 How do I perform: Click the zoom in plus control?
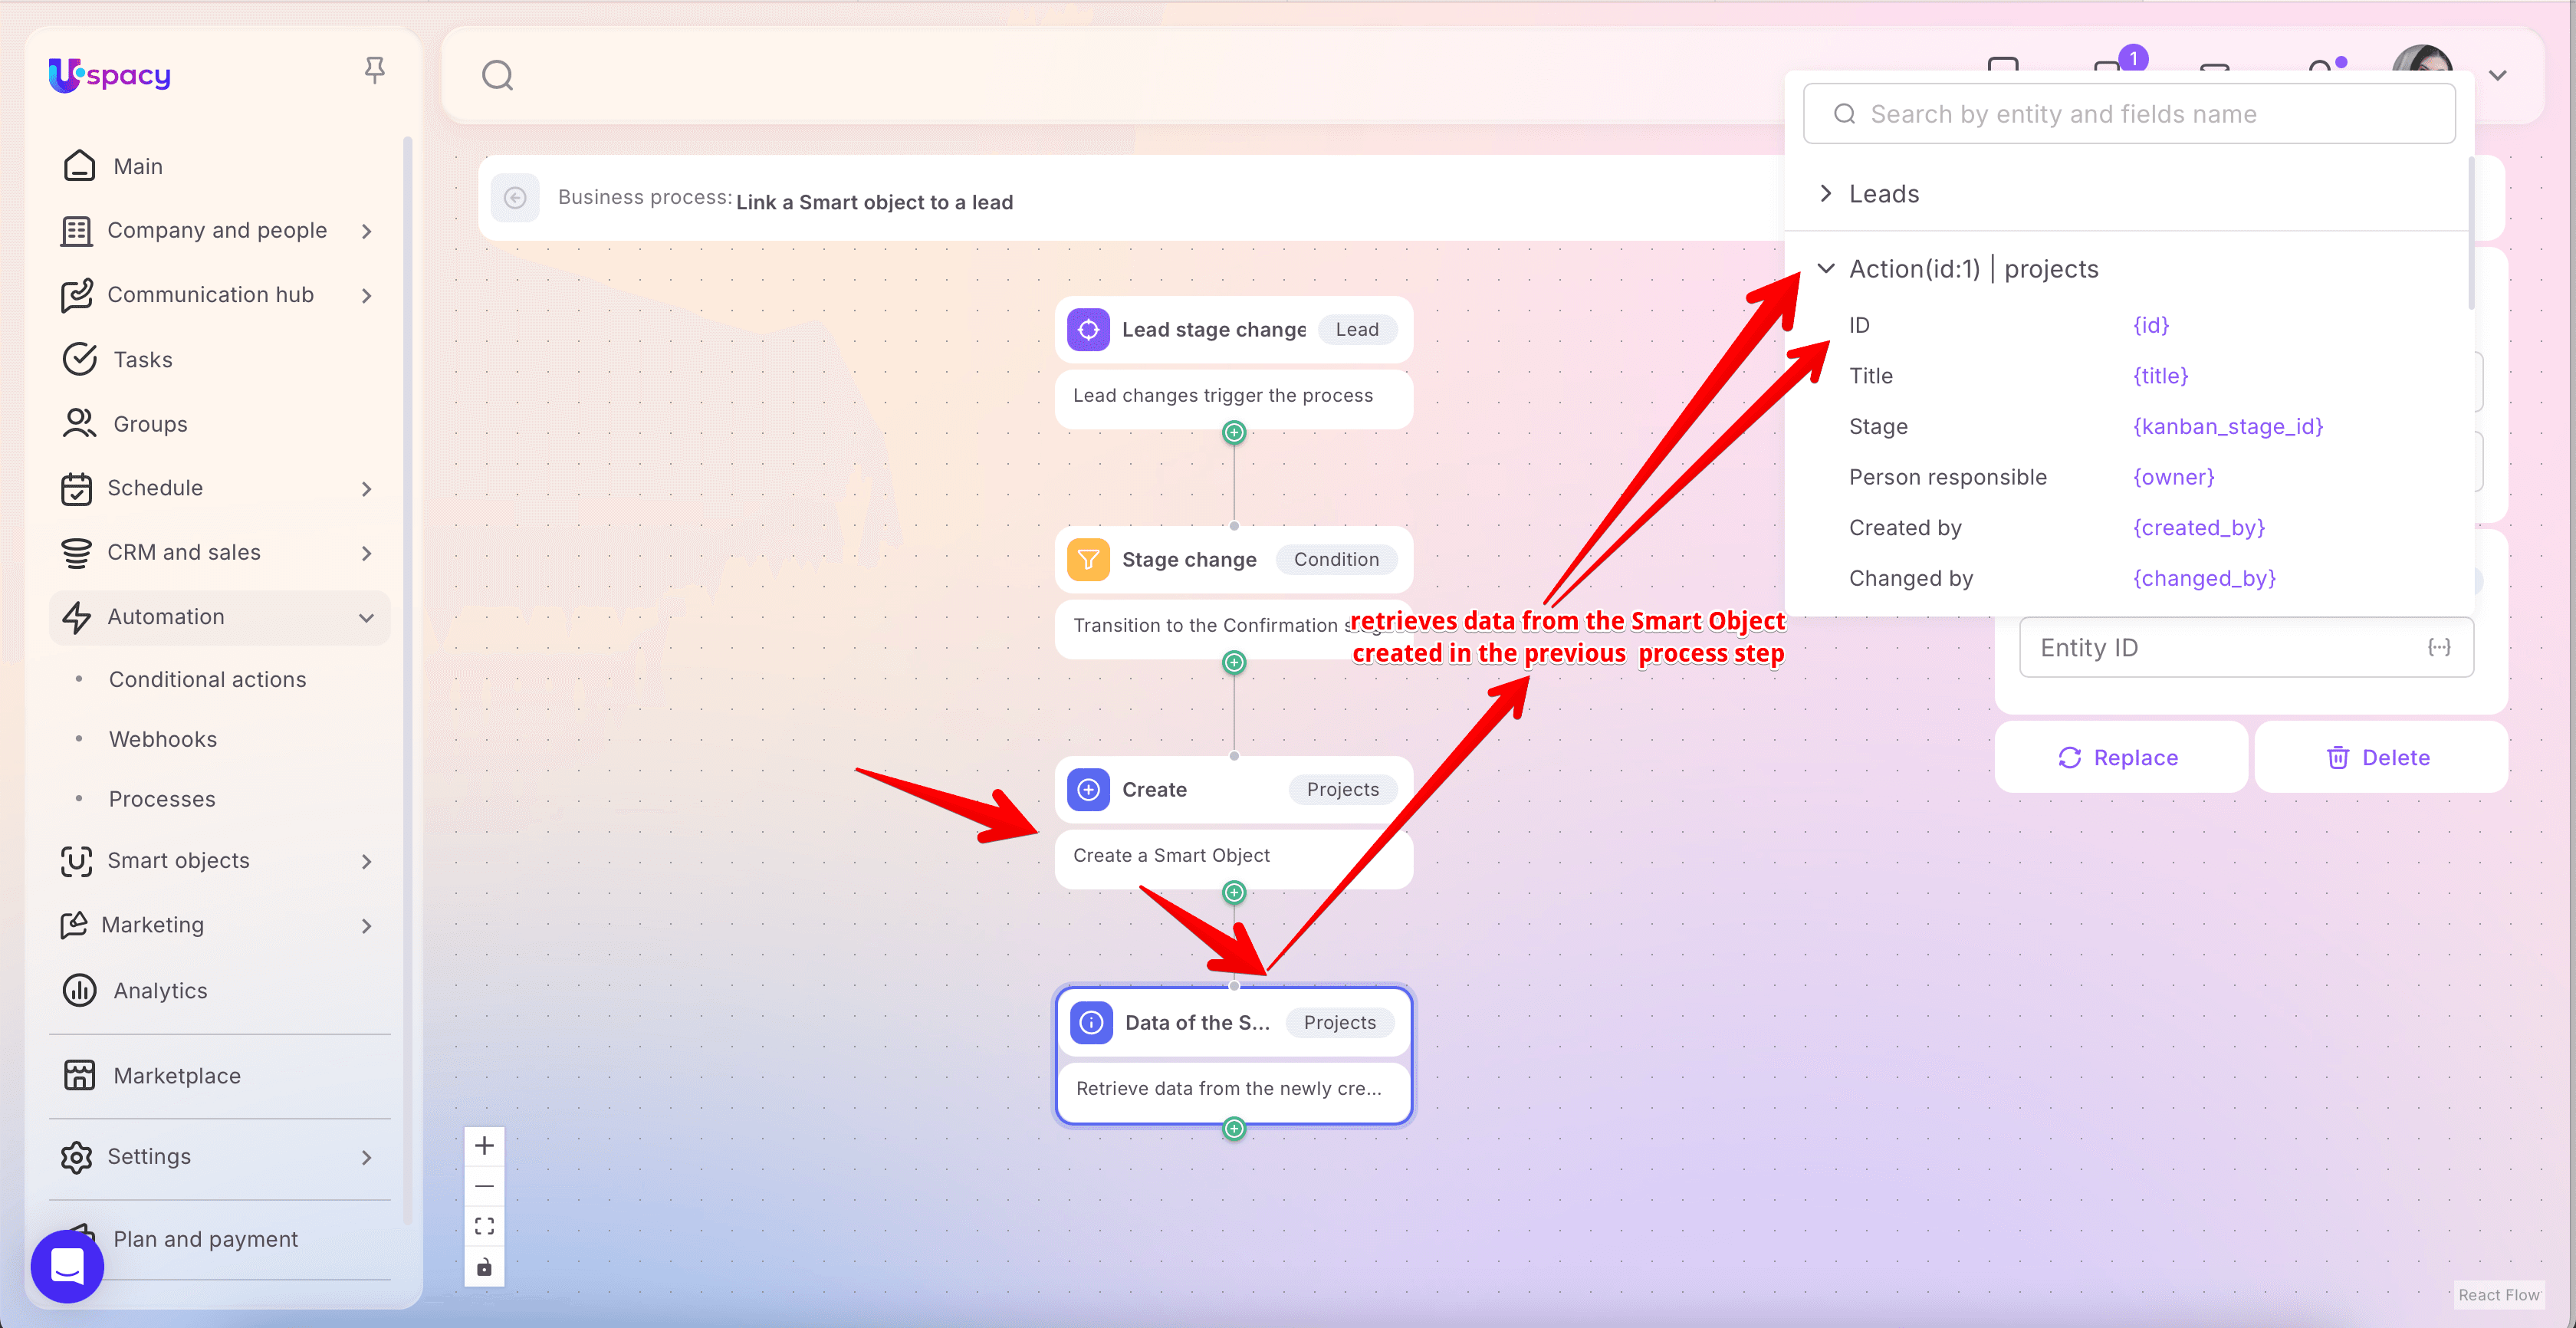tap(484, 1146)
